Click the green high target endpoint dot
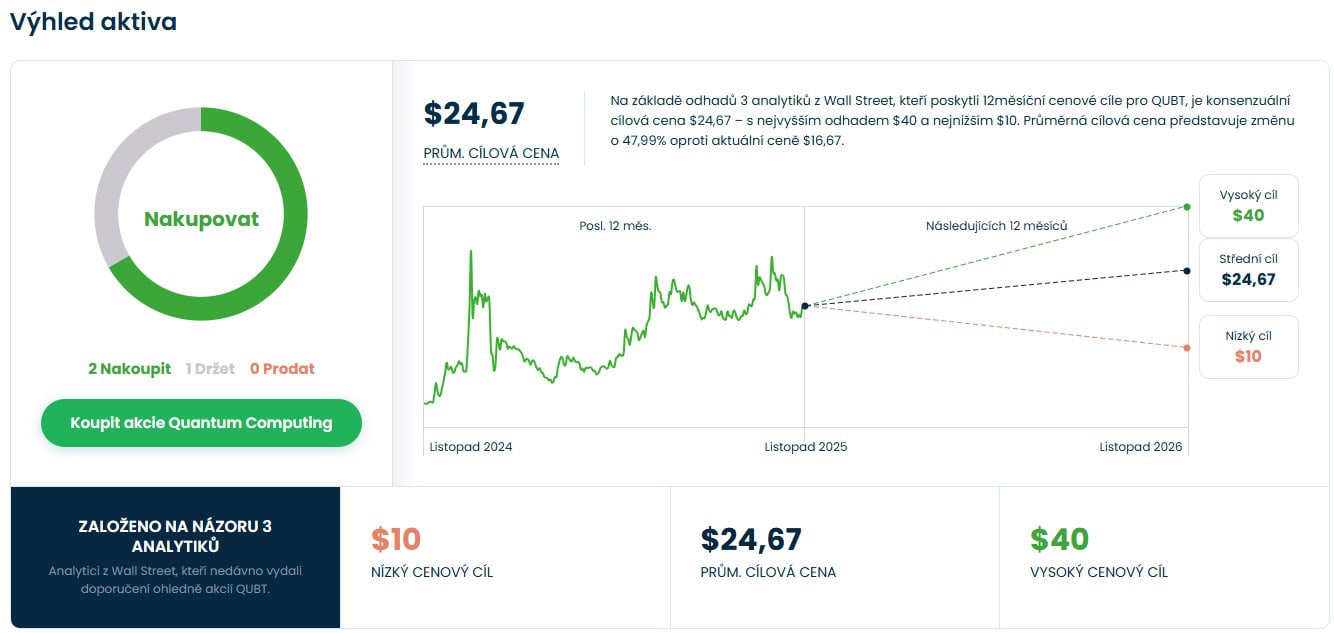 [x=1187, y=207]
